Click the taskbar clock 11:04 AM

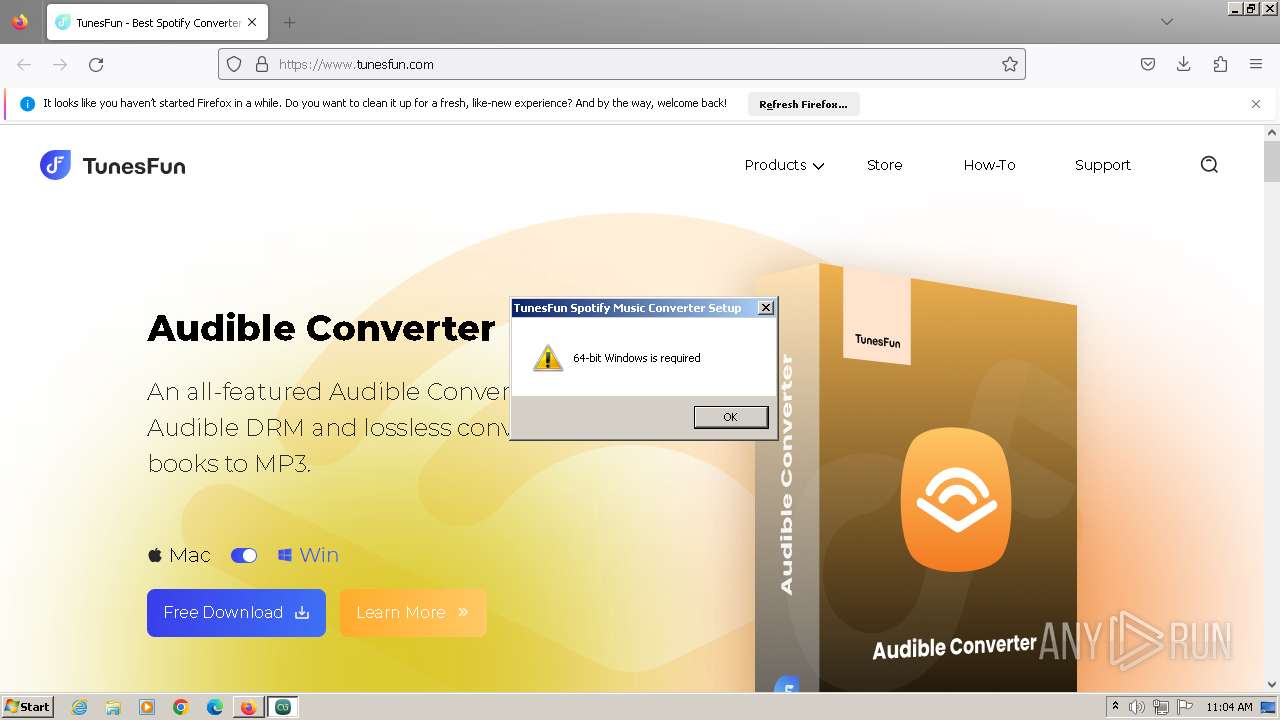pos(1229,707)
